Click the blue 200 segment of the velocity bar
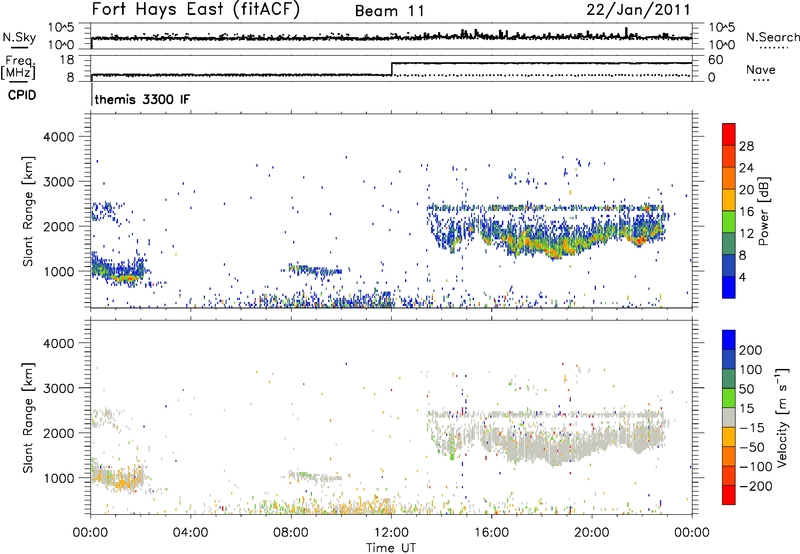 729,340
